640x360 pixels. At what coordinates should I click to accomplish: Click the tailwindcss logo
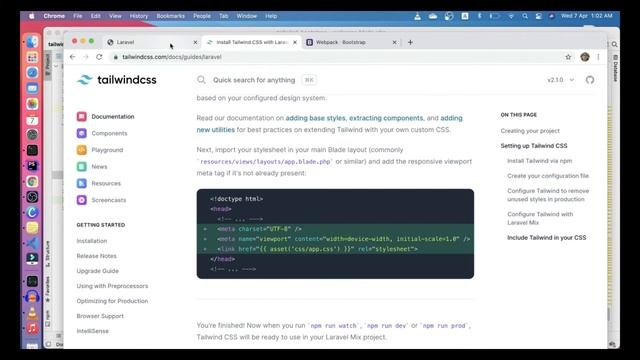point(117,80)
